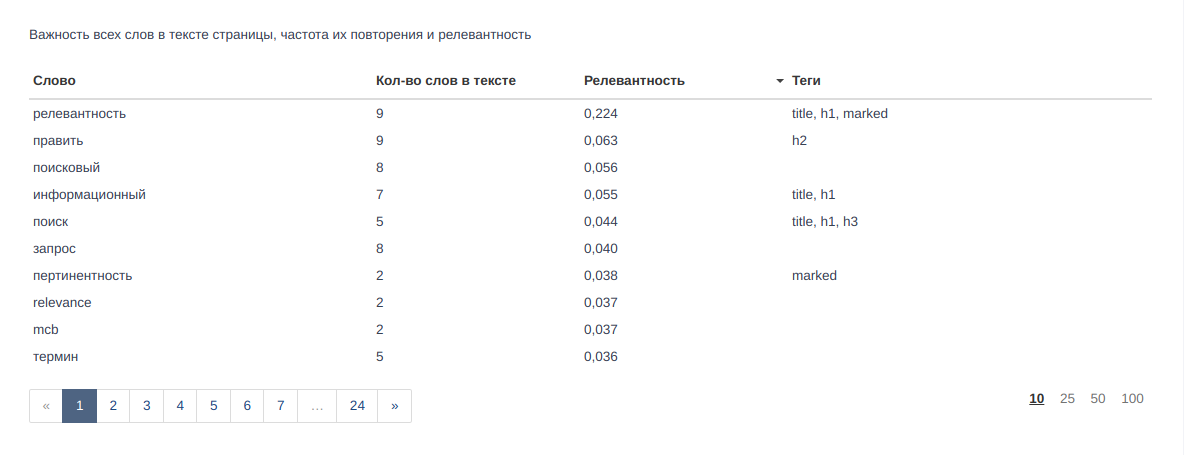Screen dimensions: 1184x455
Task: Go to next page arrow »
Action: (394, 406)
